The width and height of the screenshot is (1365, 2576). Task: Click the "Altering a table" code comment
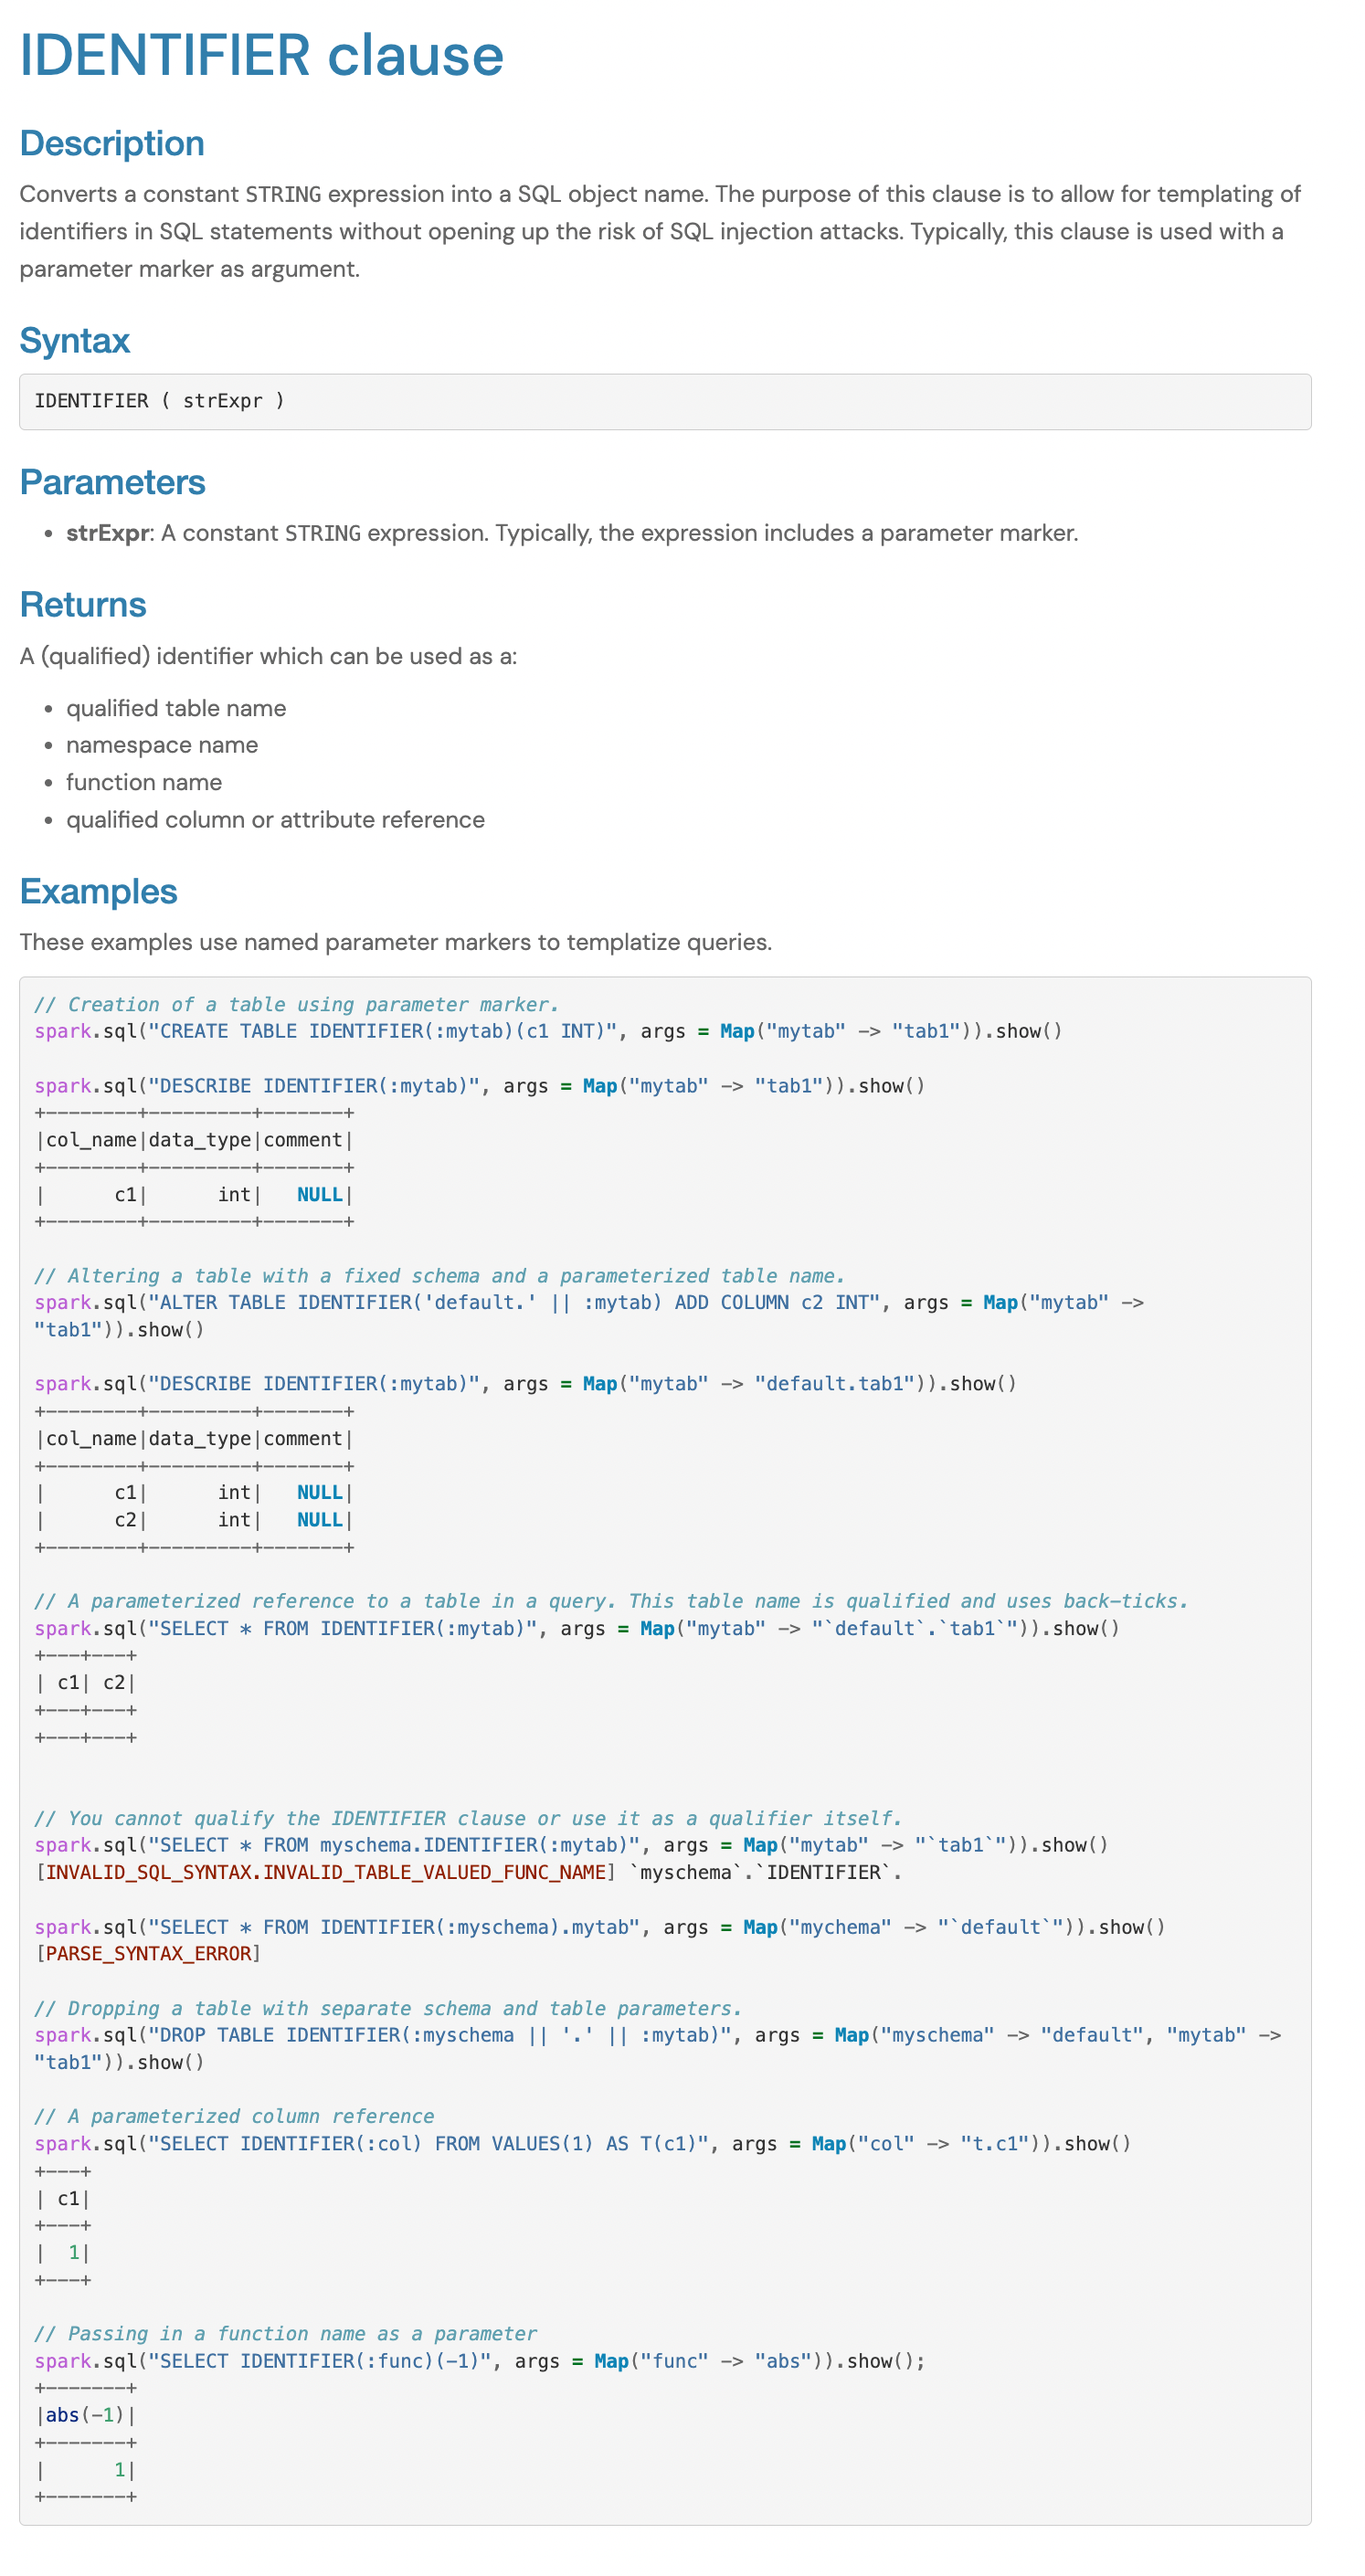(439, 1276)
